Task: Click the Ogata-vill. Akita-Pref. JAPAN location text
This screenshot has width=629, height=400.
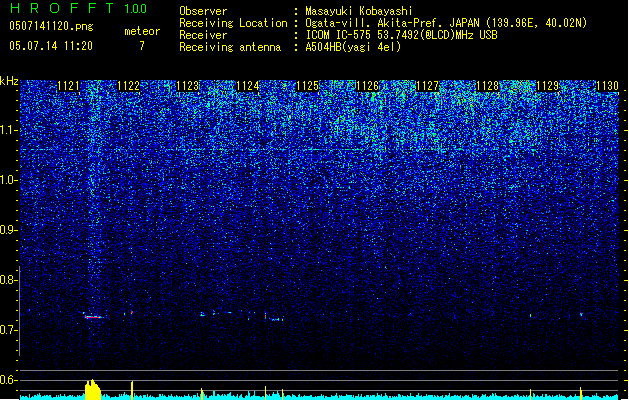Action: [x=446, y=23]
